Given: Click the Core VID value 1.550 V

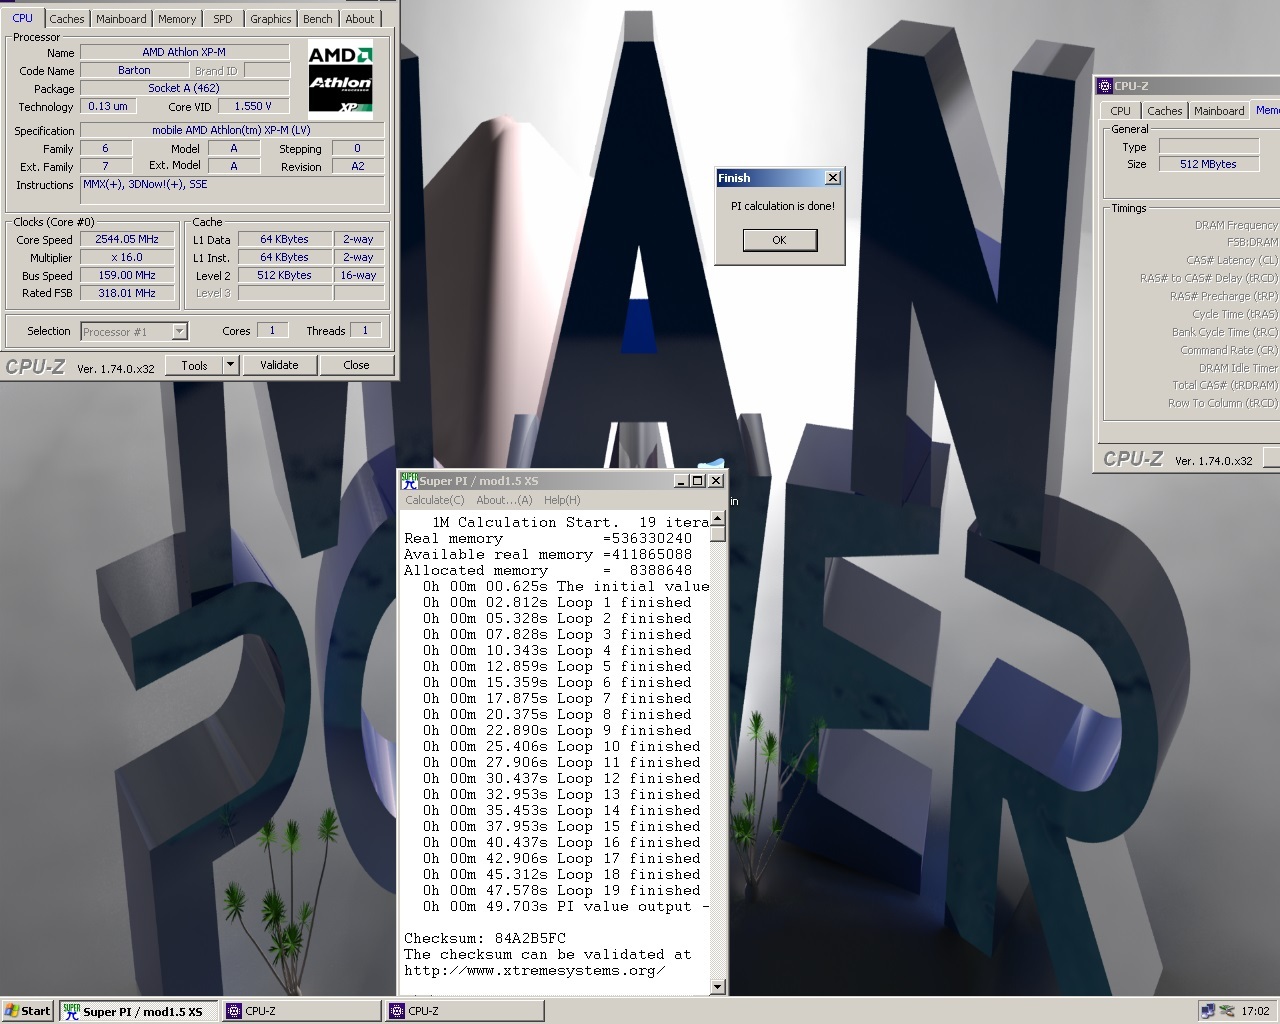Looking at the screenshot, I should coord(252,106).
